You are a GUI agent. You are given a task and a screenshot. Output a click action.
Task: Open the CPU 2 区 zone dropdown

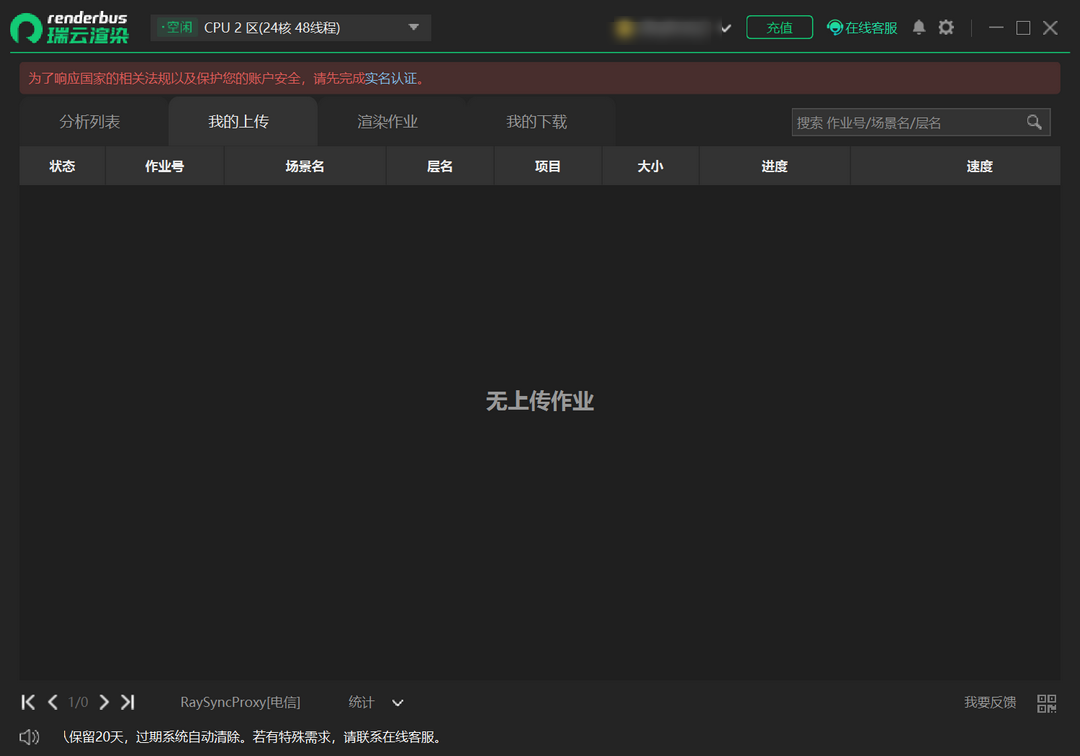[413, 27]
